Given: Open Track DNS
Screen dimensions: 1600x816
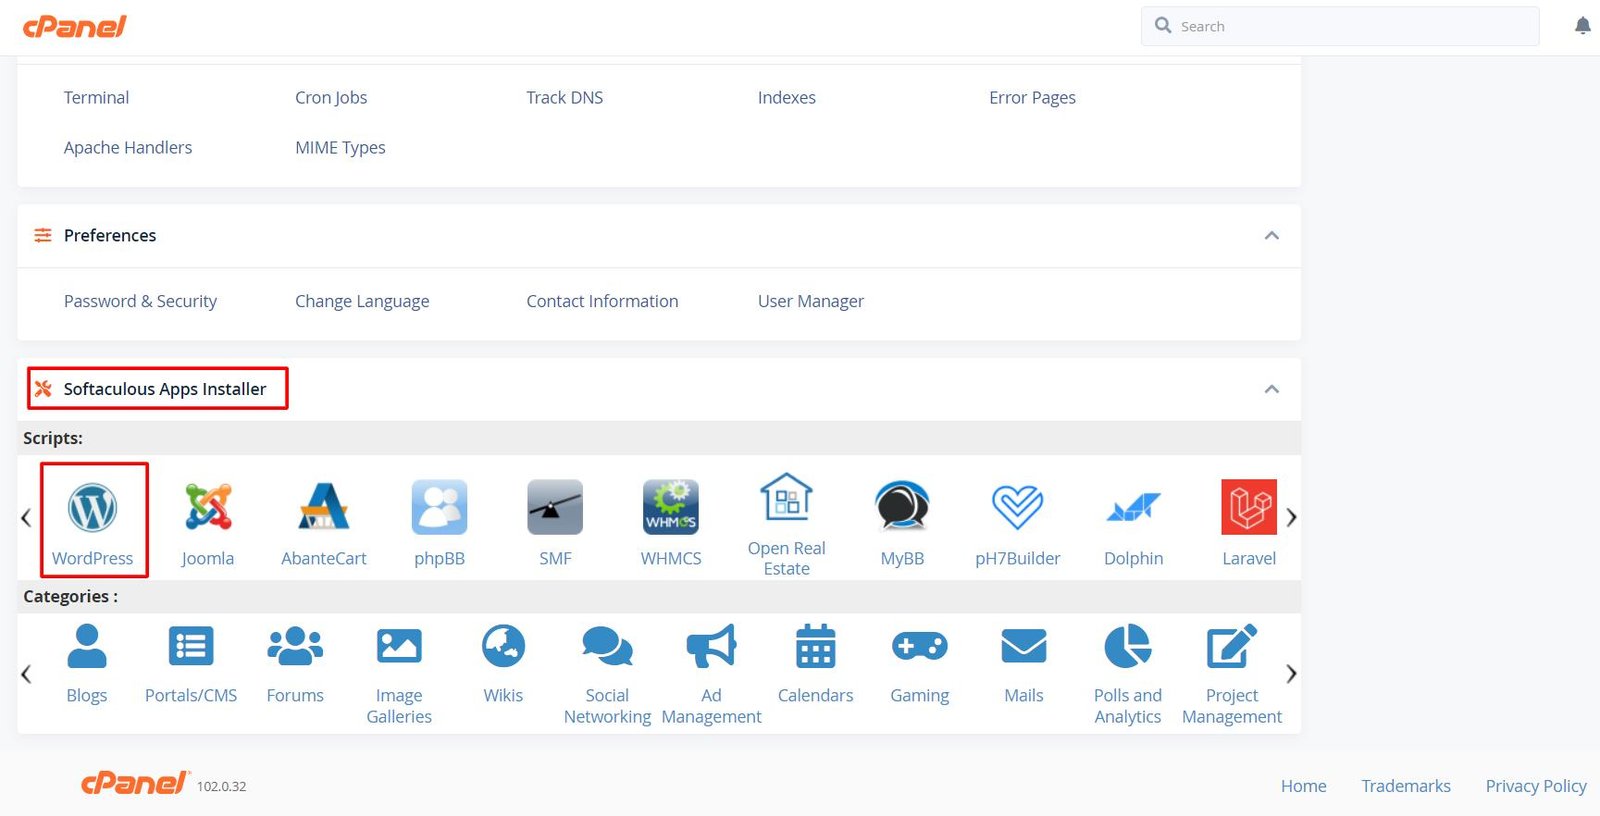Looking at the screenshot, I should tap(565, 97).
